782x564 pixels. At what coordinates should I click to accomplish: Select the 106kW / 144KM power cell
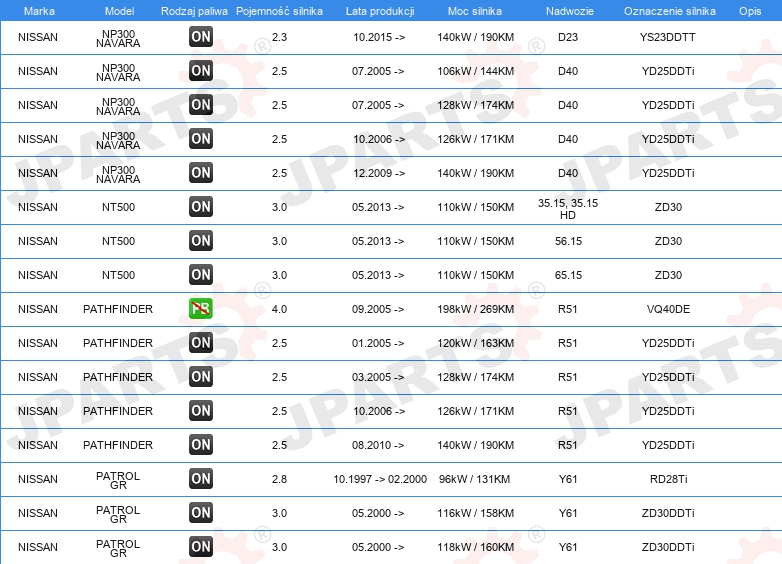point(476,71)
